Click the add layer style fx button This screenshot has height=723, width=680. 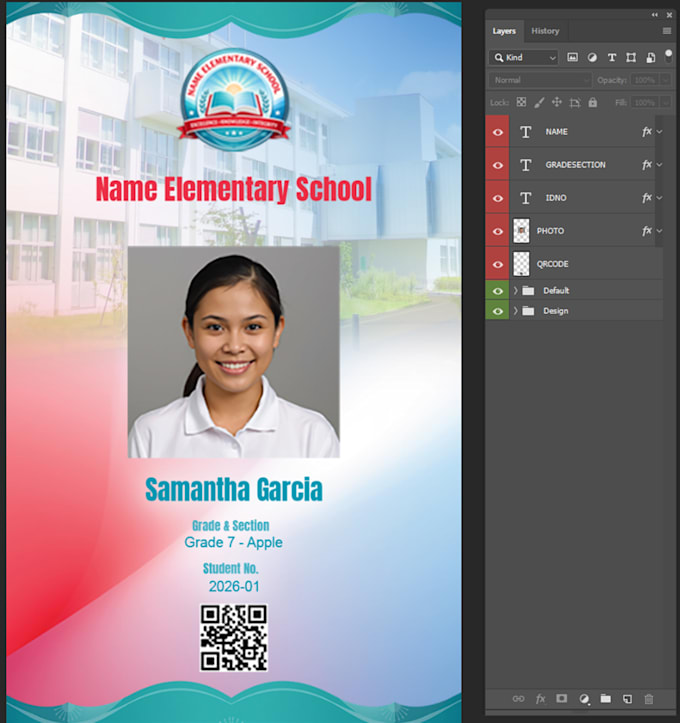point(540,699)
